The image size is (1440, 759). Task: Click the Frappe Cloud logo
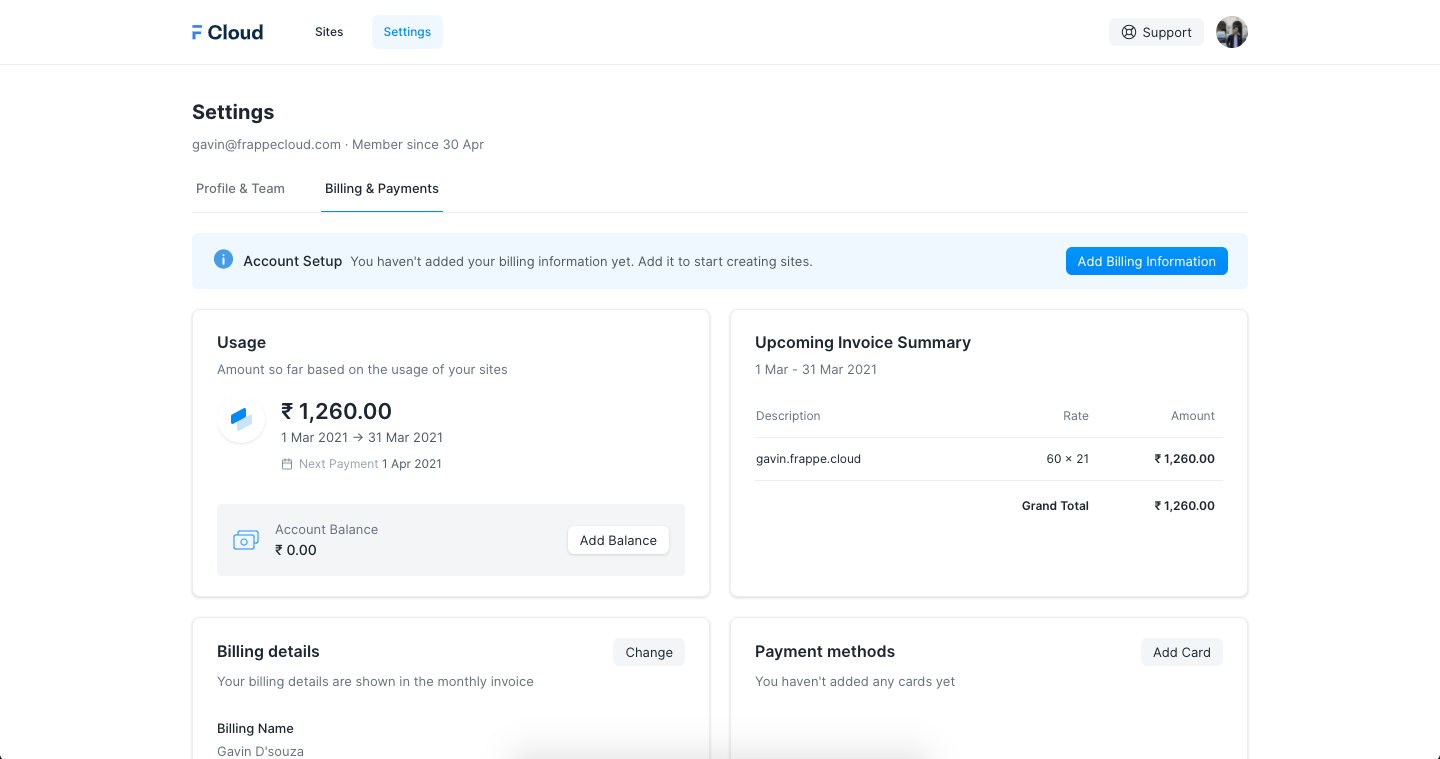point(228,32)
